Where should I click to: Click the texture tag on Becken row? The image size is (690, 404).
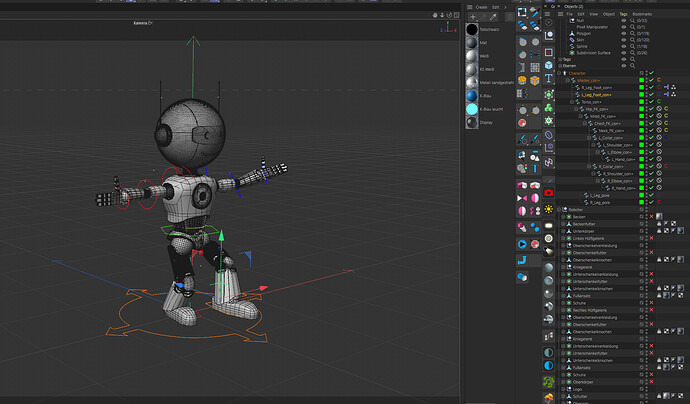tap(659, 217)
